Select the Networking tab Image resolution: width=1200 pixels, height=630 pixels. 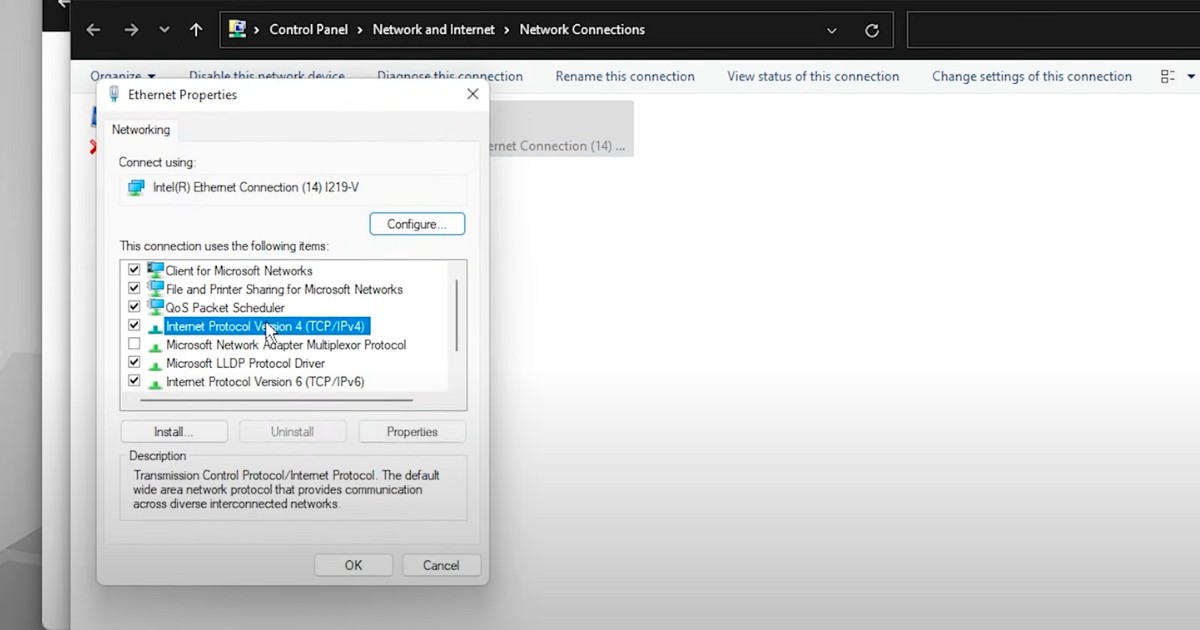[x=141, y=130]
